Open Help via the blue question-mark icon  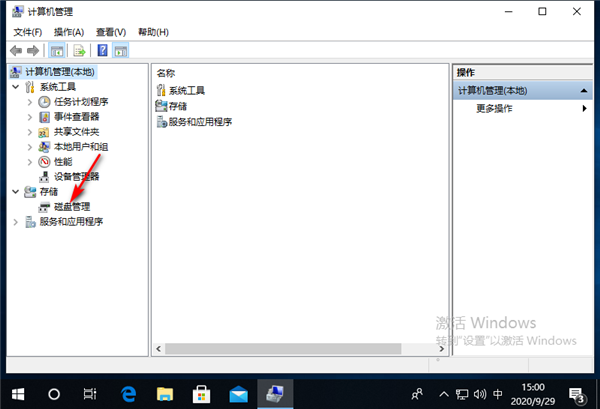tap(102, 51)
